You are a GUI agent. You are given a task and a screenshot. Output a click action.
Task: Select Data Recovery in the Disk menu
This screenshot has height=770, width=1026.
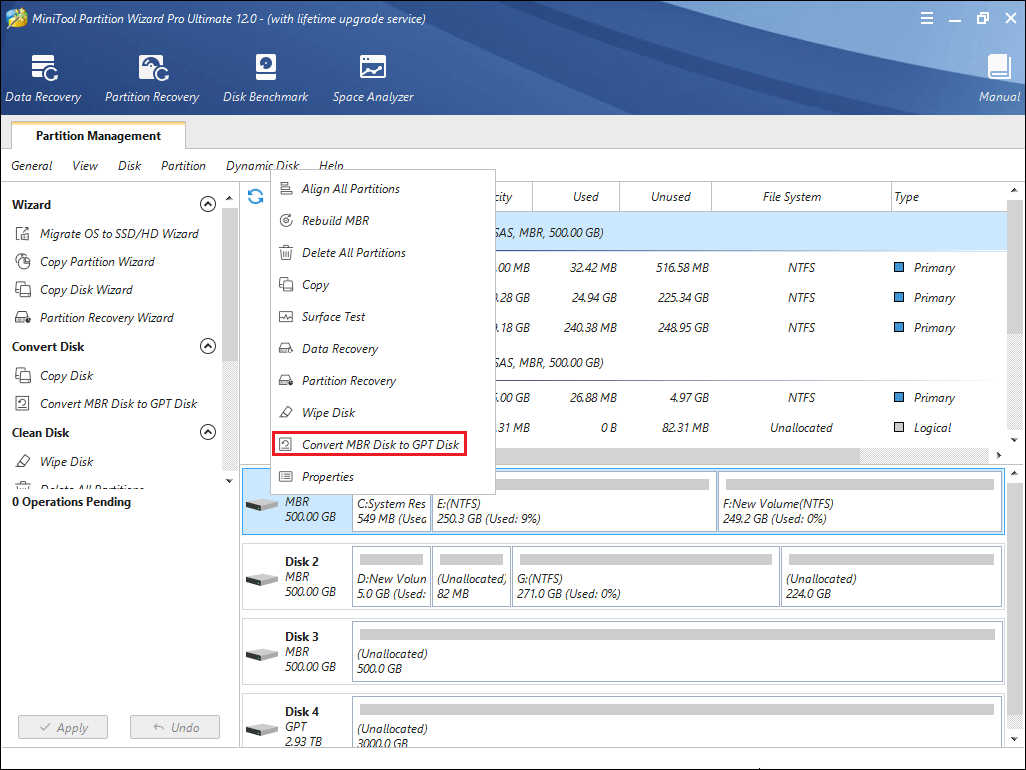coord(383,349)
